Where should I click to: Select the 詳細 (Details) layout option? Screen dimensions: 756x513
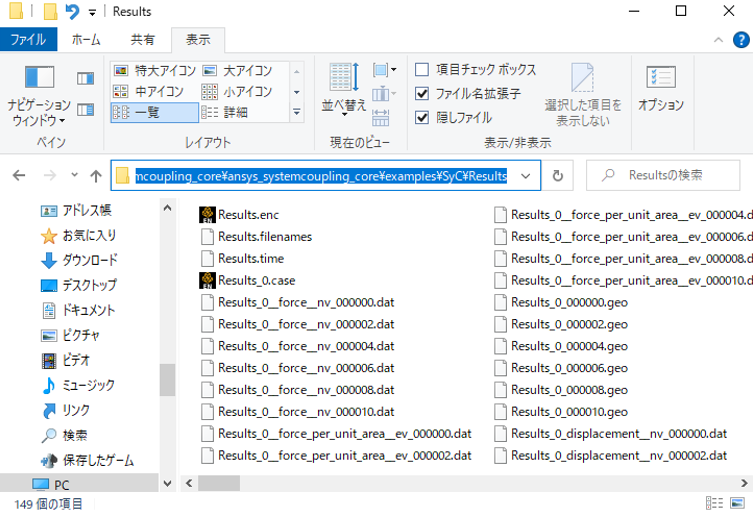[x=226, y=113]
